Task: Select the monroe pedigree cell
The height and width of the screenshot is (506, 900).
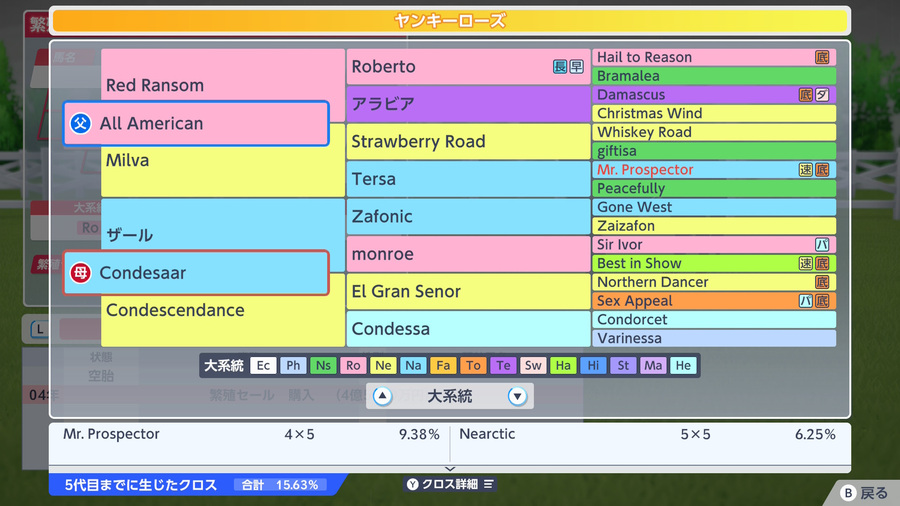Action: pos(468,254)
